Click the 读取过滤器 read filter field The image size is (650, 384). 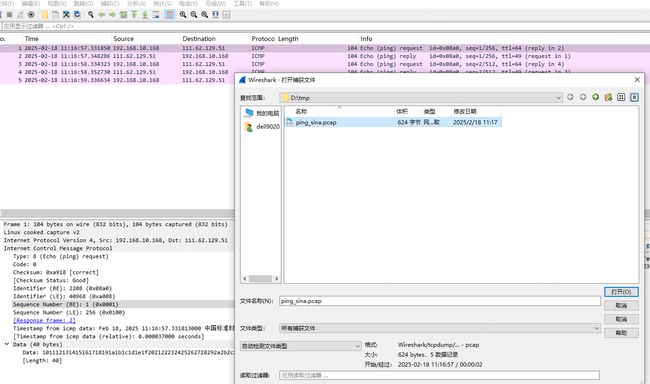439,375
